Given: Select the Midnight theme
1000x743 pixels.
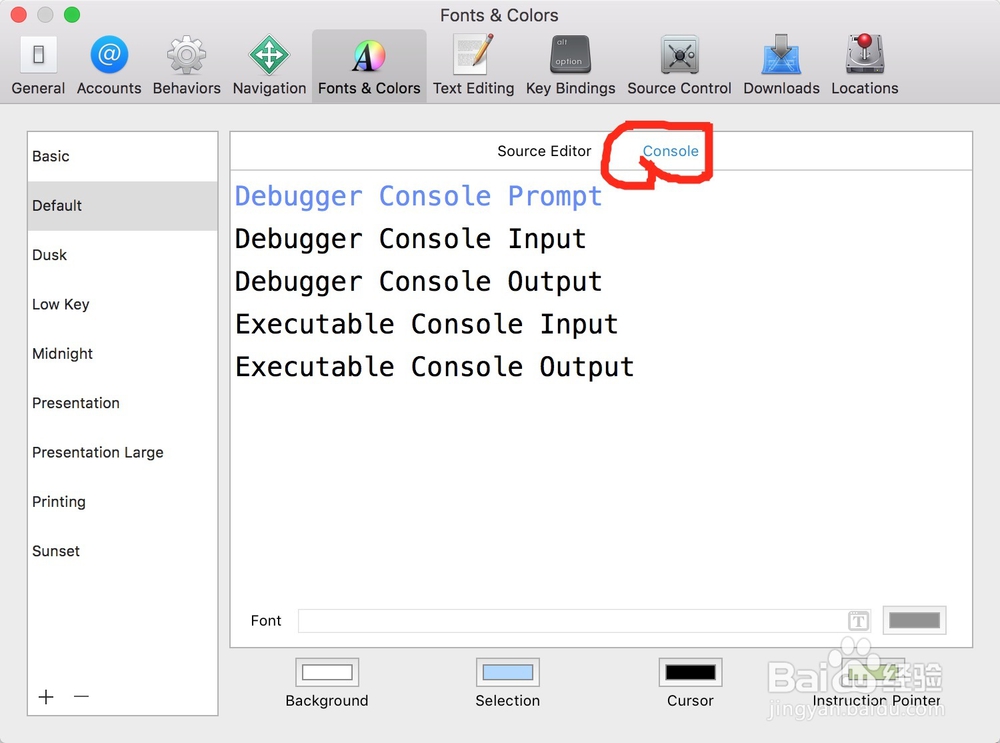Looking at the screenshot, I should tap(122, 353).
